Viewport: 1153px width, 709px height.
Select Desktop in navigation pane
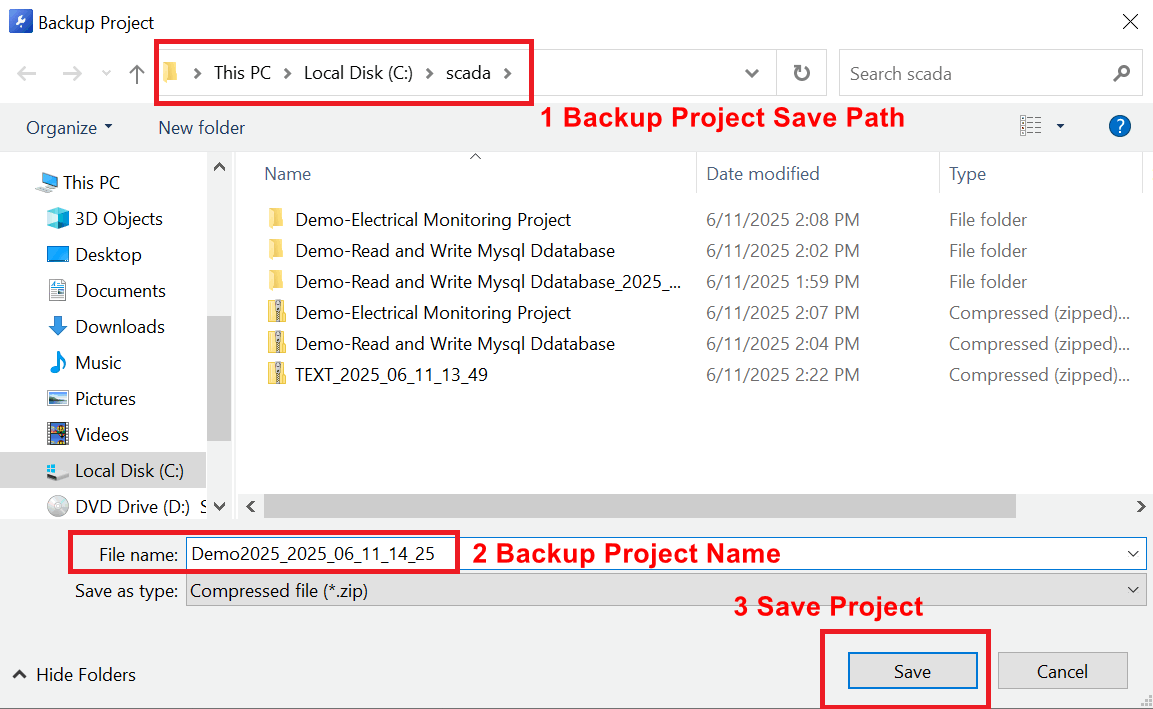click(x=94, y=254)
